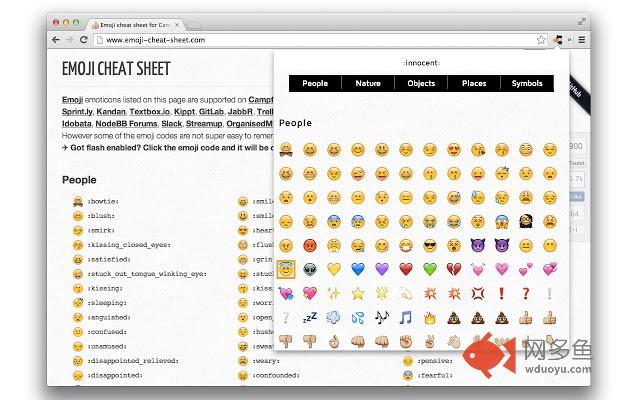Image resolution: width=640 pixels, height=400 pixels.
Task: Open the GitLab link
Action: point(211,111)
